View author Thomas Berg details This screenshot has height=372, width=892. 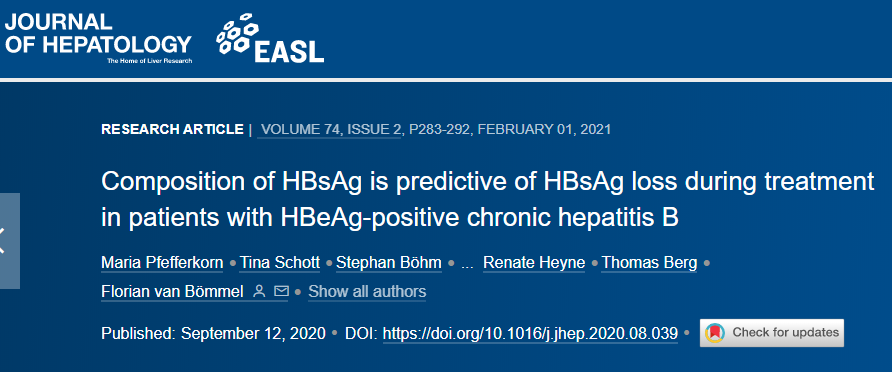tap(649, 263)
